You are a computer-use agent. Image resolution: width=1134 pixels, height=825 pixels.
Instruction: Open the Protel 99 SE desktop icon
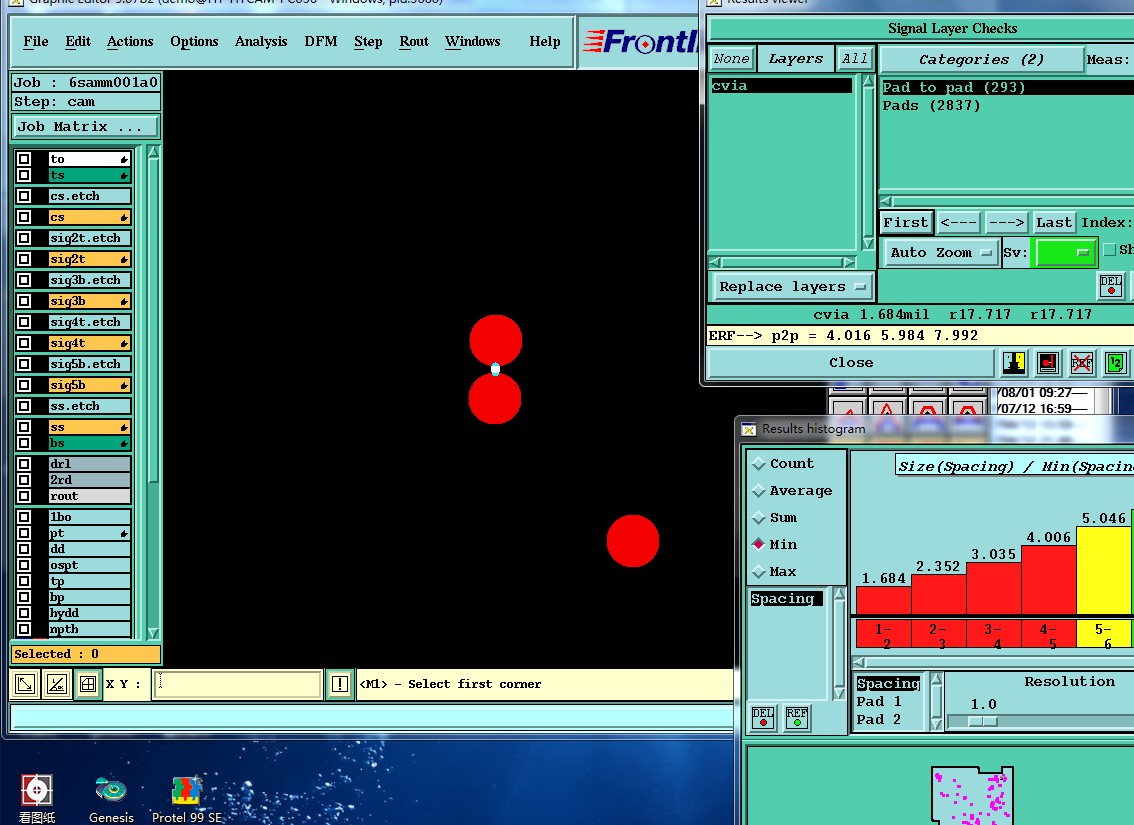click(x=187, y=800)
